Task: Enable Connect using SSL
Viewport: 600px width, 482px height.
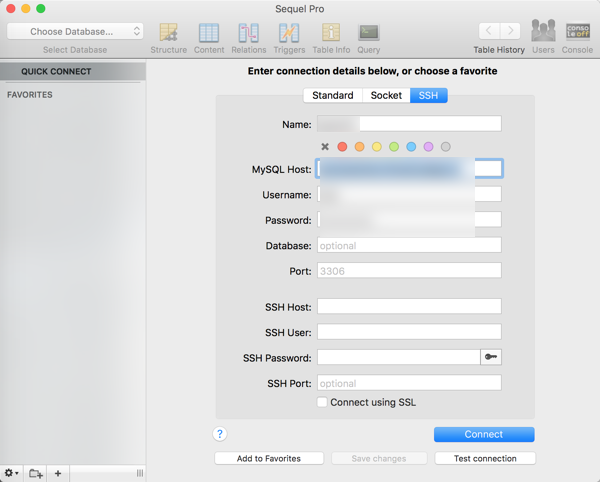Action: (322, 402)
